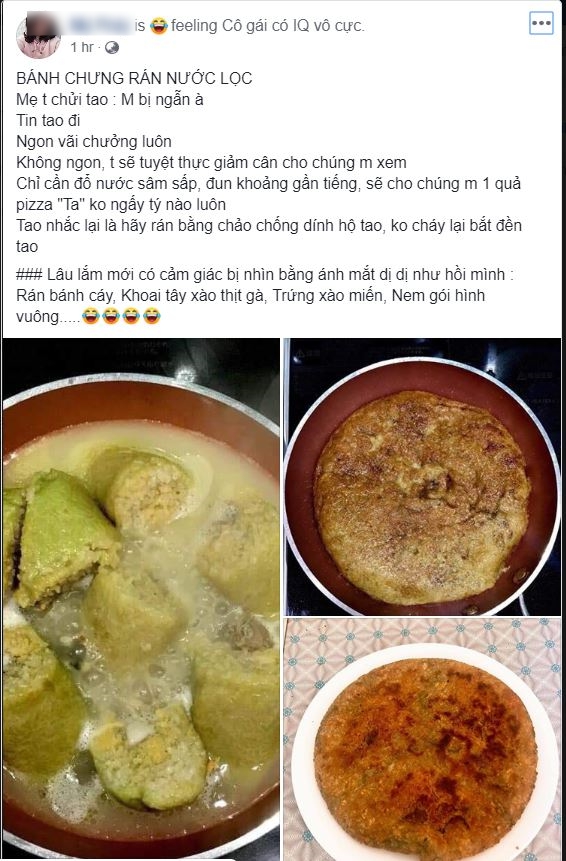The width and height of the screenshot is (566, 861).
Task: Click the globe public privacy icon
Action: [x=111, y=48]
